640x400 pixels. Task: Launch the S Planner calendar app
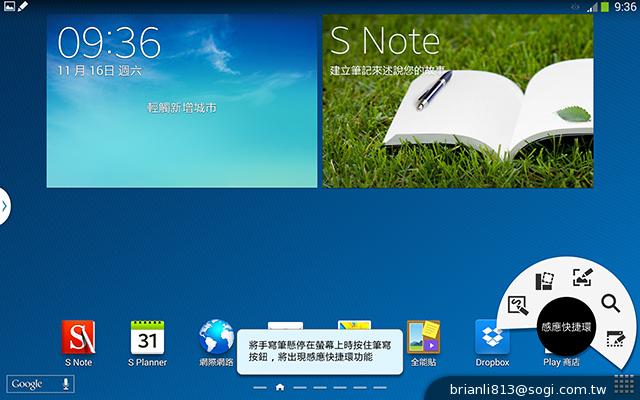point(147,337)
